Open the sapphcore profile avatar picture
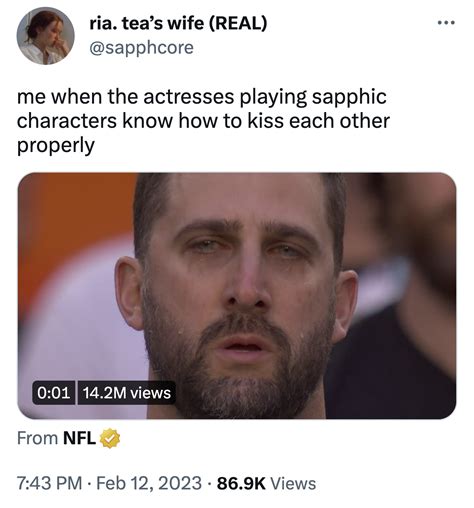 click(45, 35)
